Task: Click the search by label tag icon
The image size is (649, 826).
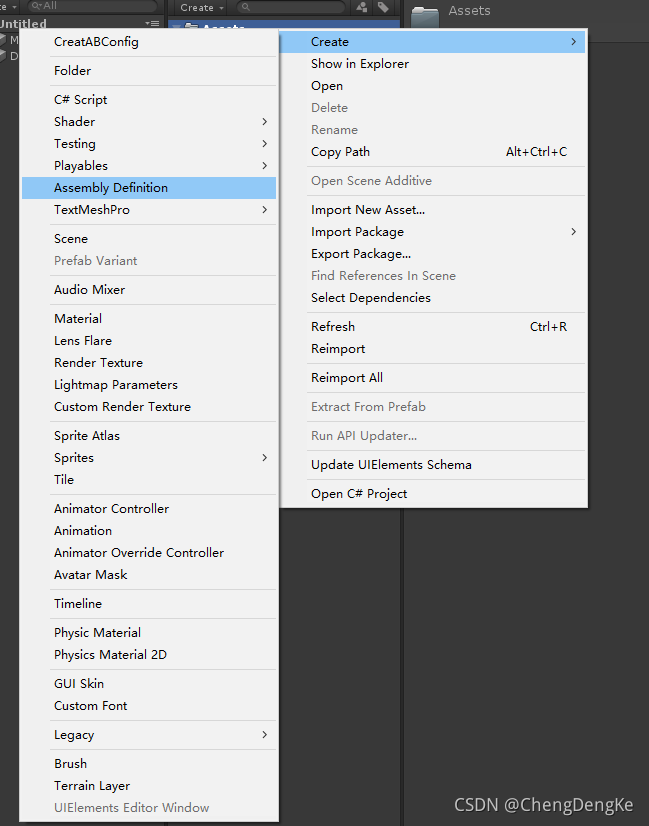Action: pyautogui.click(x=383, y=7)
